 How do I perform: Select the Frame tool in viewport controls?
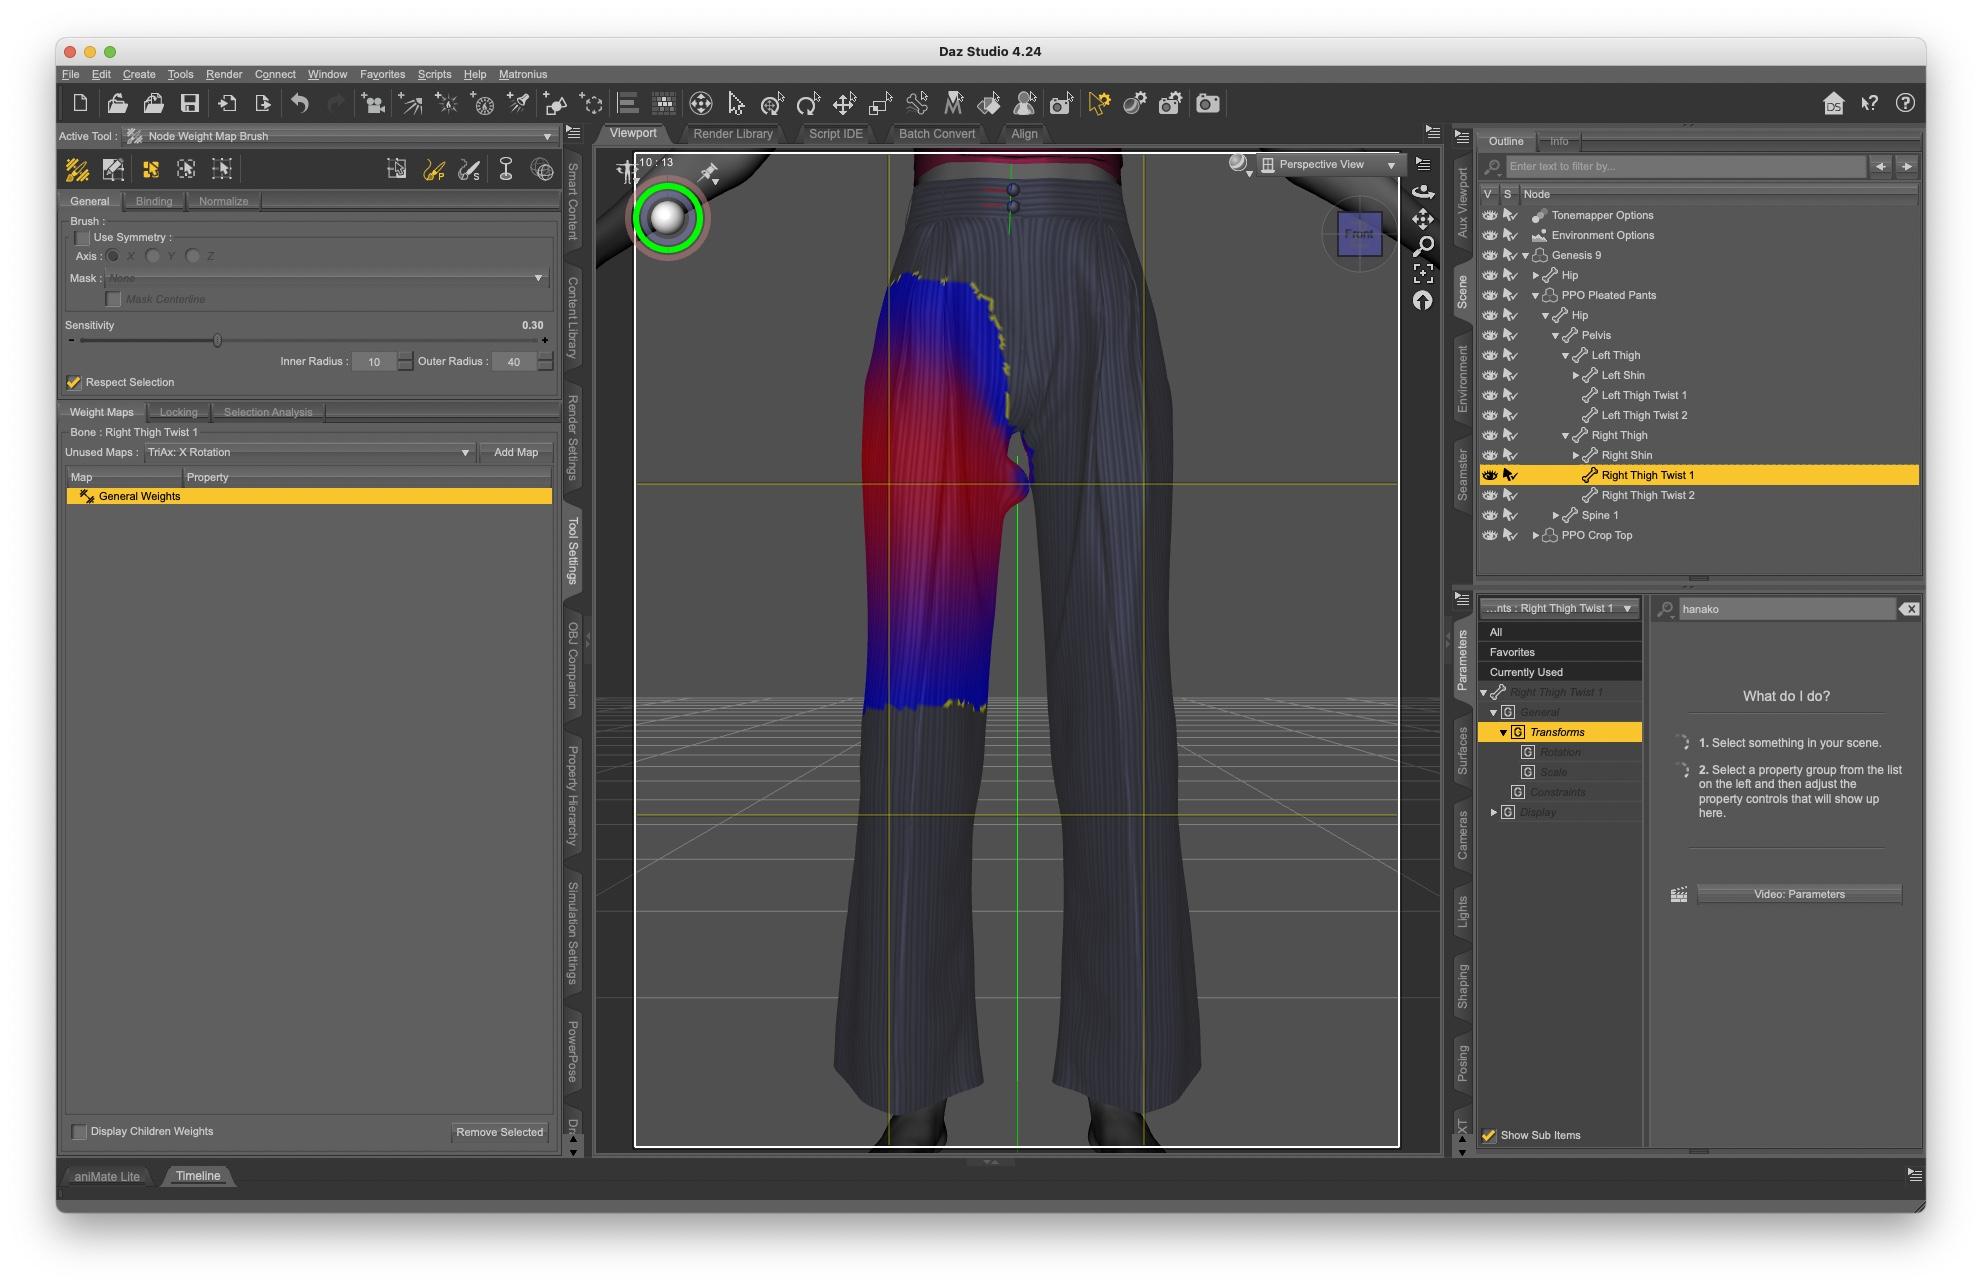(x=1423, y=273)
